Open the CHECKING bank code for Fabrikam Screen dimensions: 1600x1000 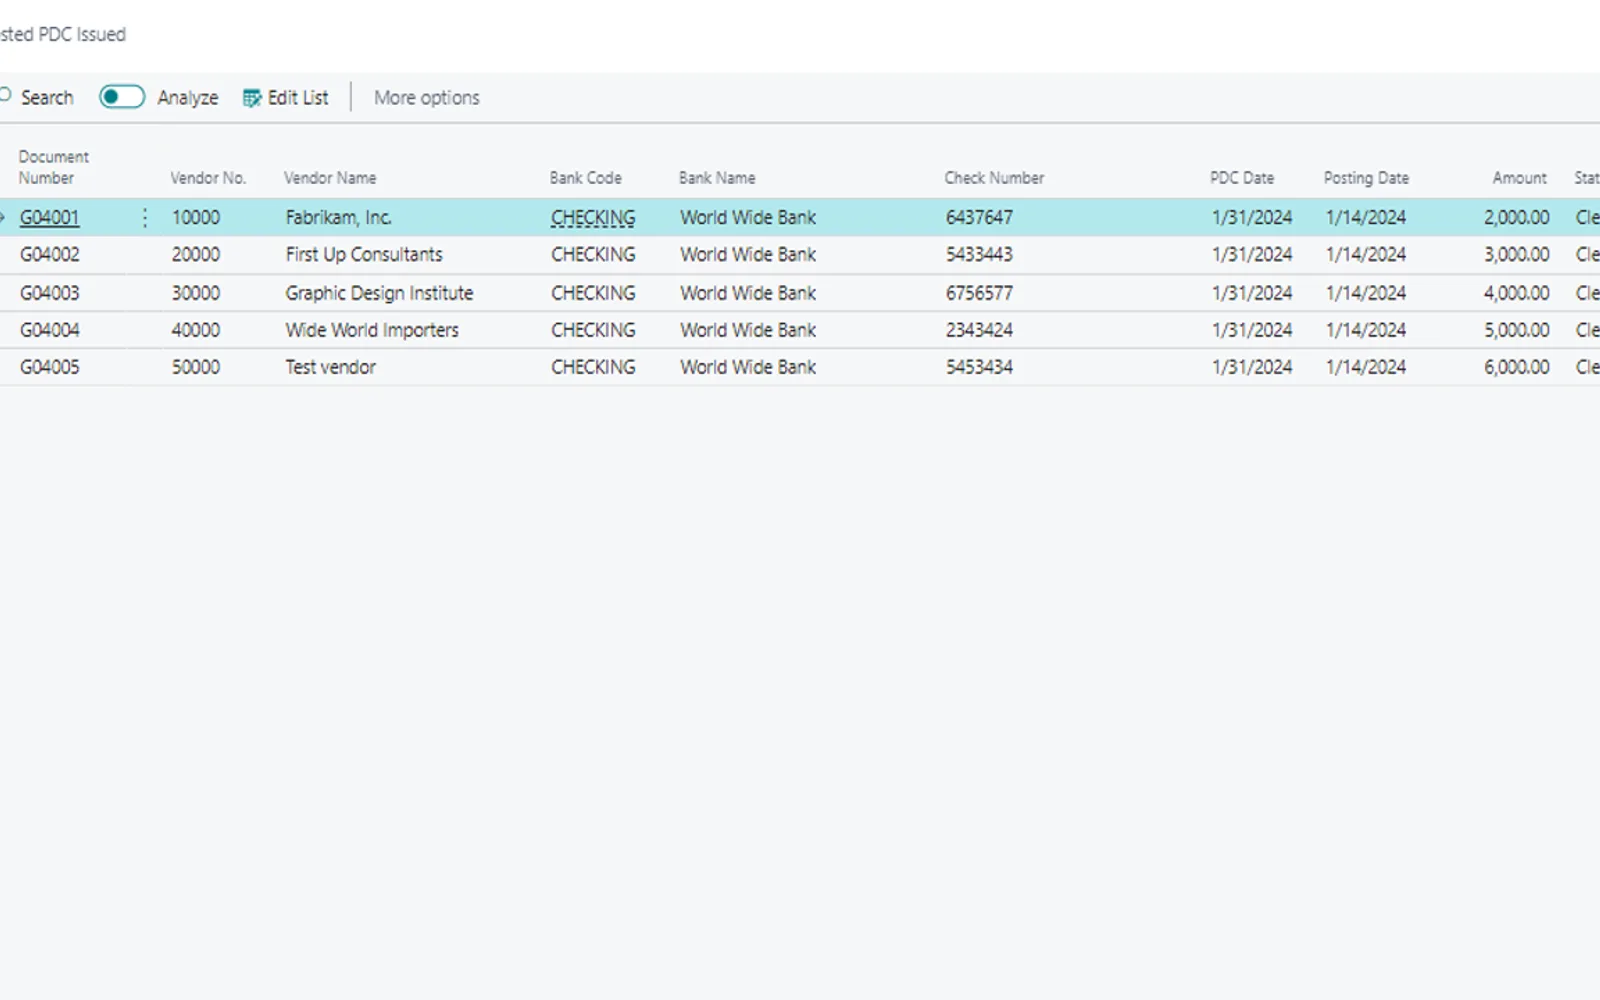coord(593,217)
